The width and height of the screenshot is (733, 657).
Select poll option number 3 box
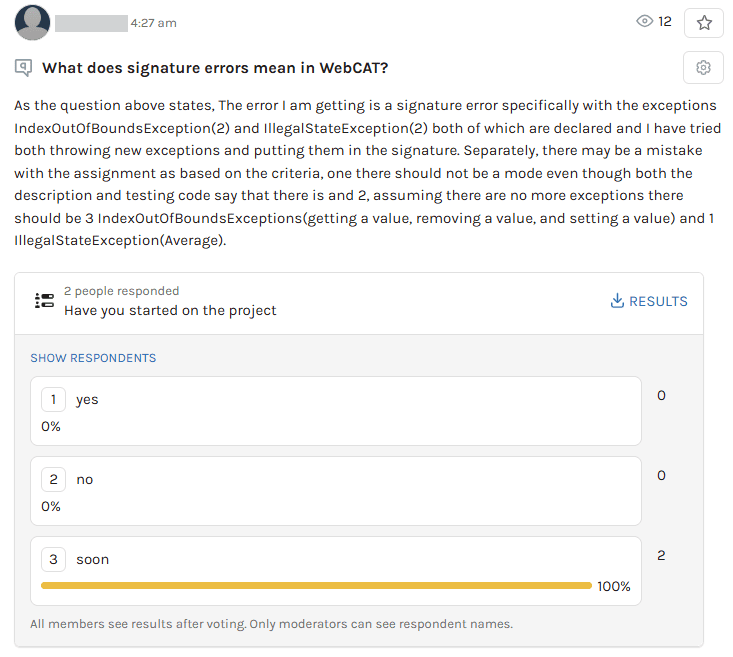click(53, 559)
